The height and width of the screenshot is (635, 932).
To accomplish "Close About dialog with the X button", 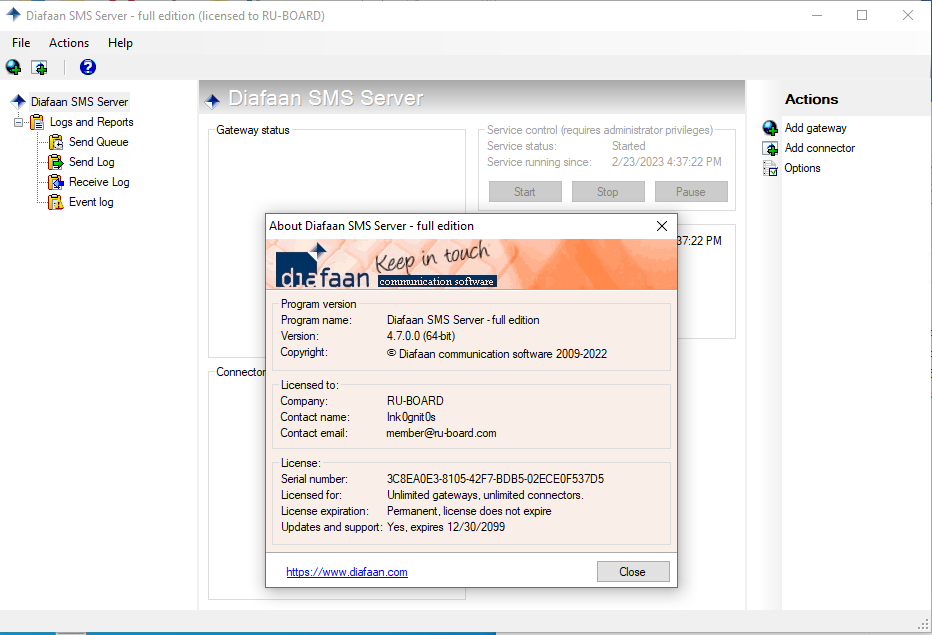I will (x=661, y=226).
